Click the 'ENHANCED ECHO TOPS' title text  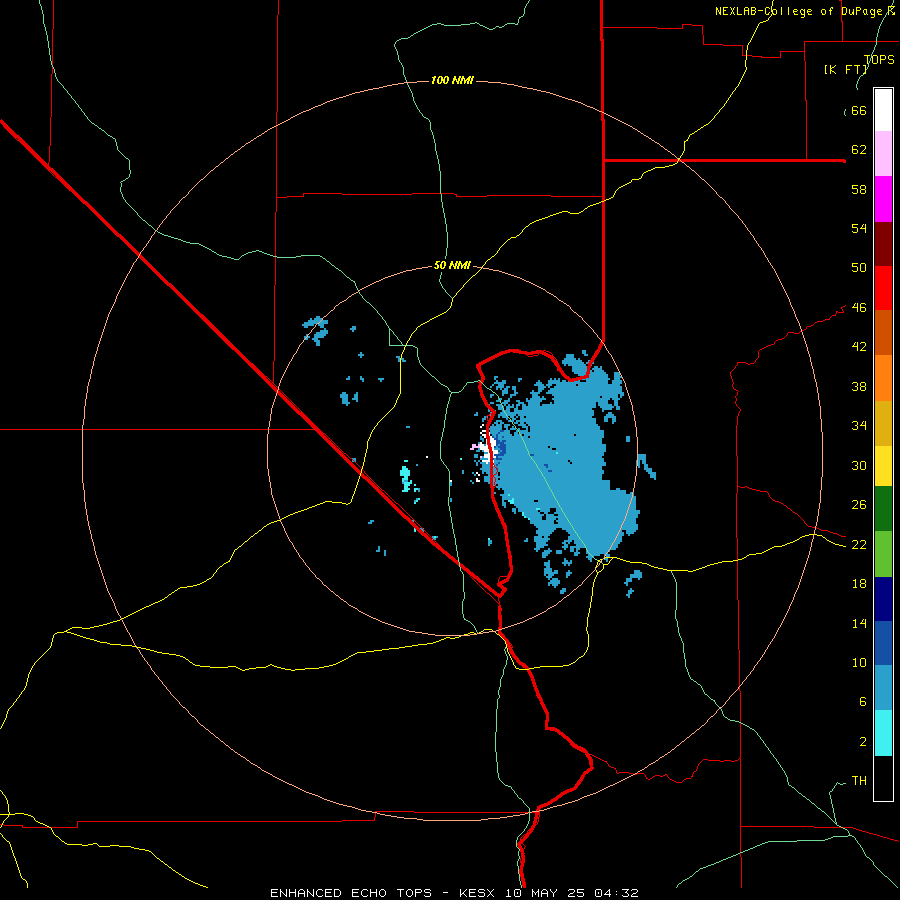pos(351,893)
